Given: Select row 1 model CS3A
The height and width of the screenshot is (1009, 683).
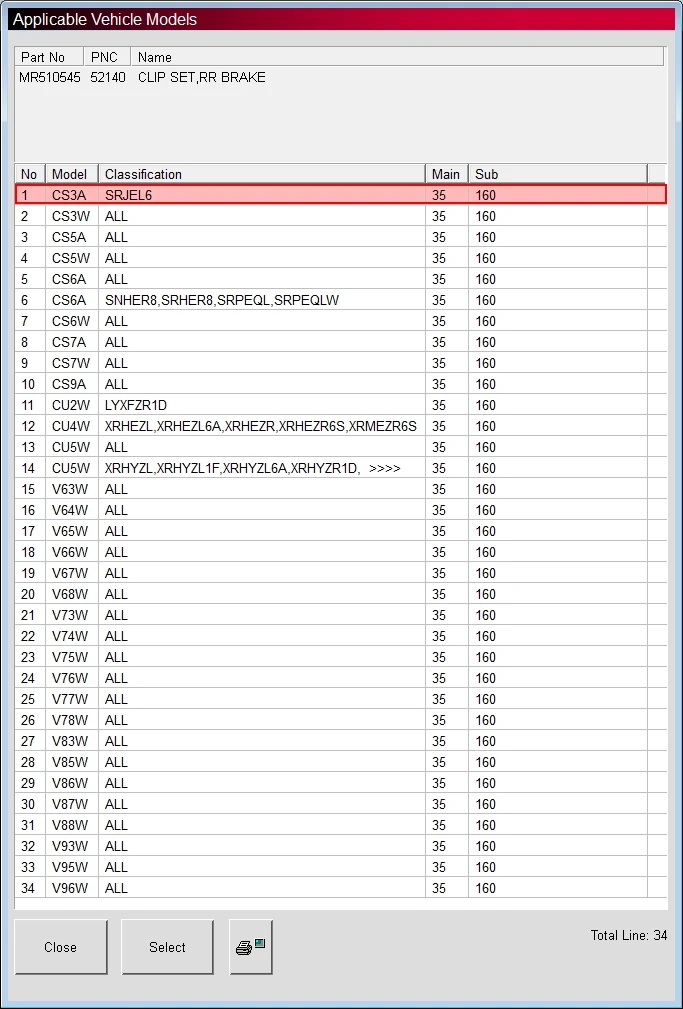Looking at the screenshot, I should click(x=341, y=195).
